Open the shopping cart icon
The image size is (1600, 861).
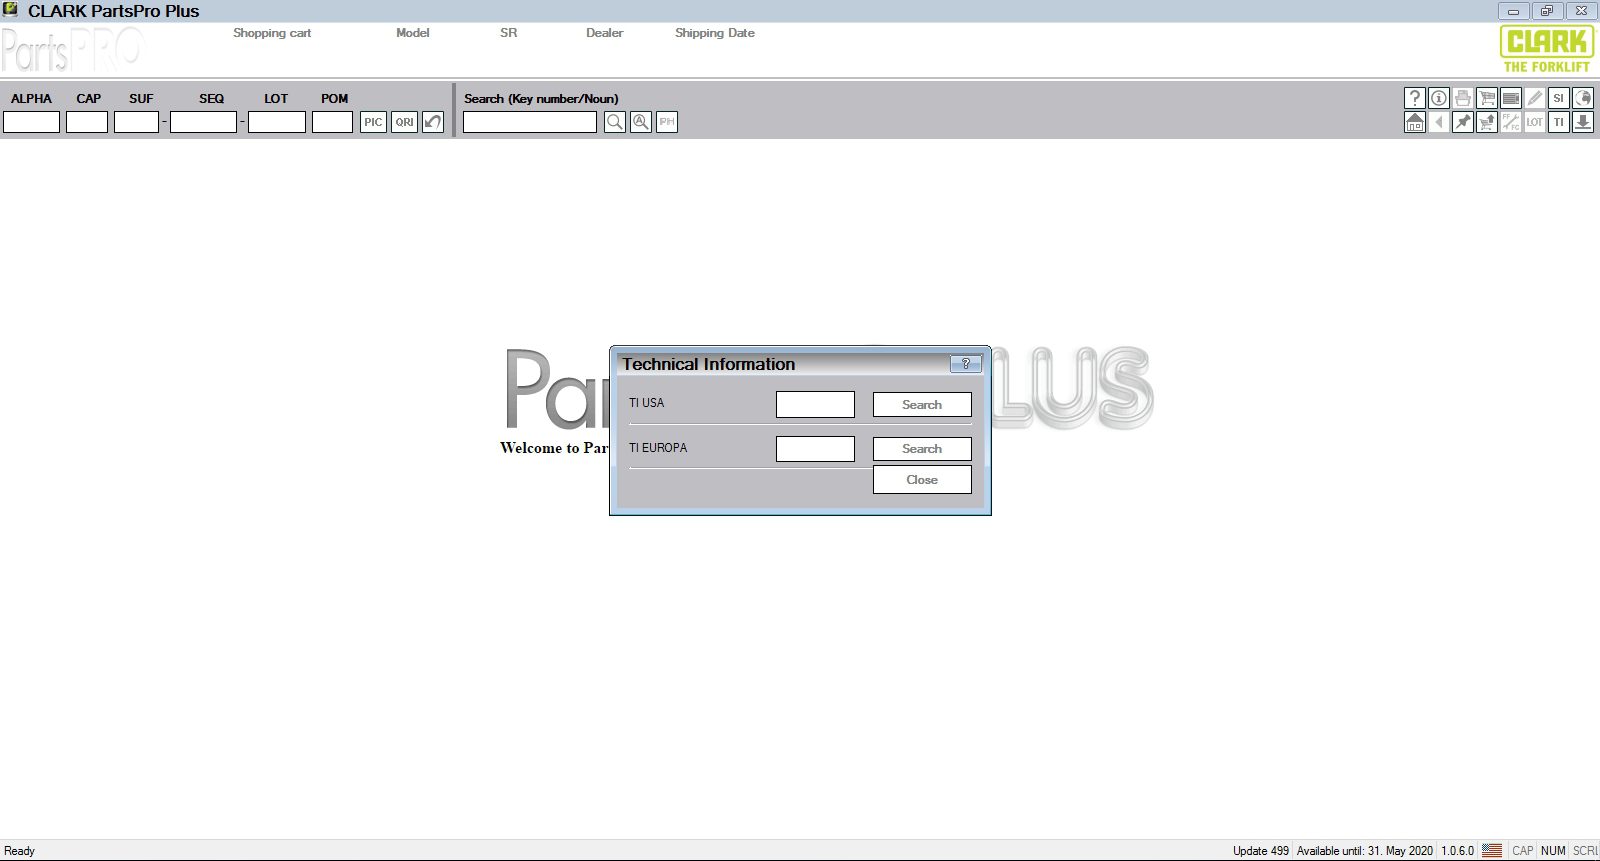(x=1487, y=98)
